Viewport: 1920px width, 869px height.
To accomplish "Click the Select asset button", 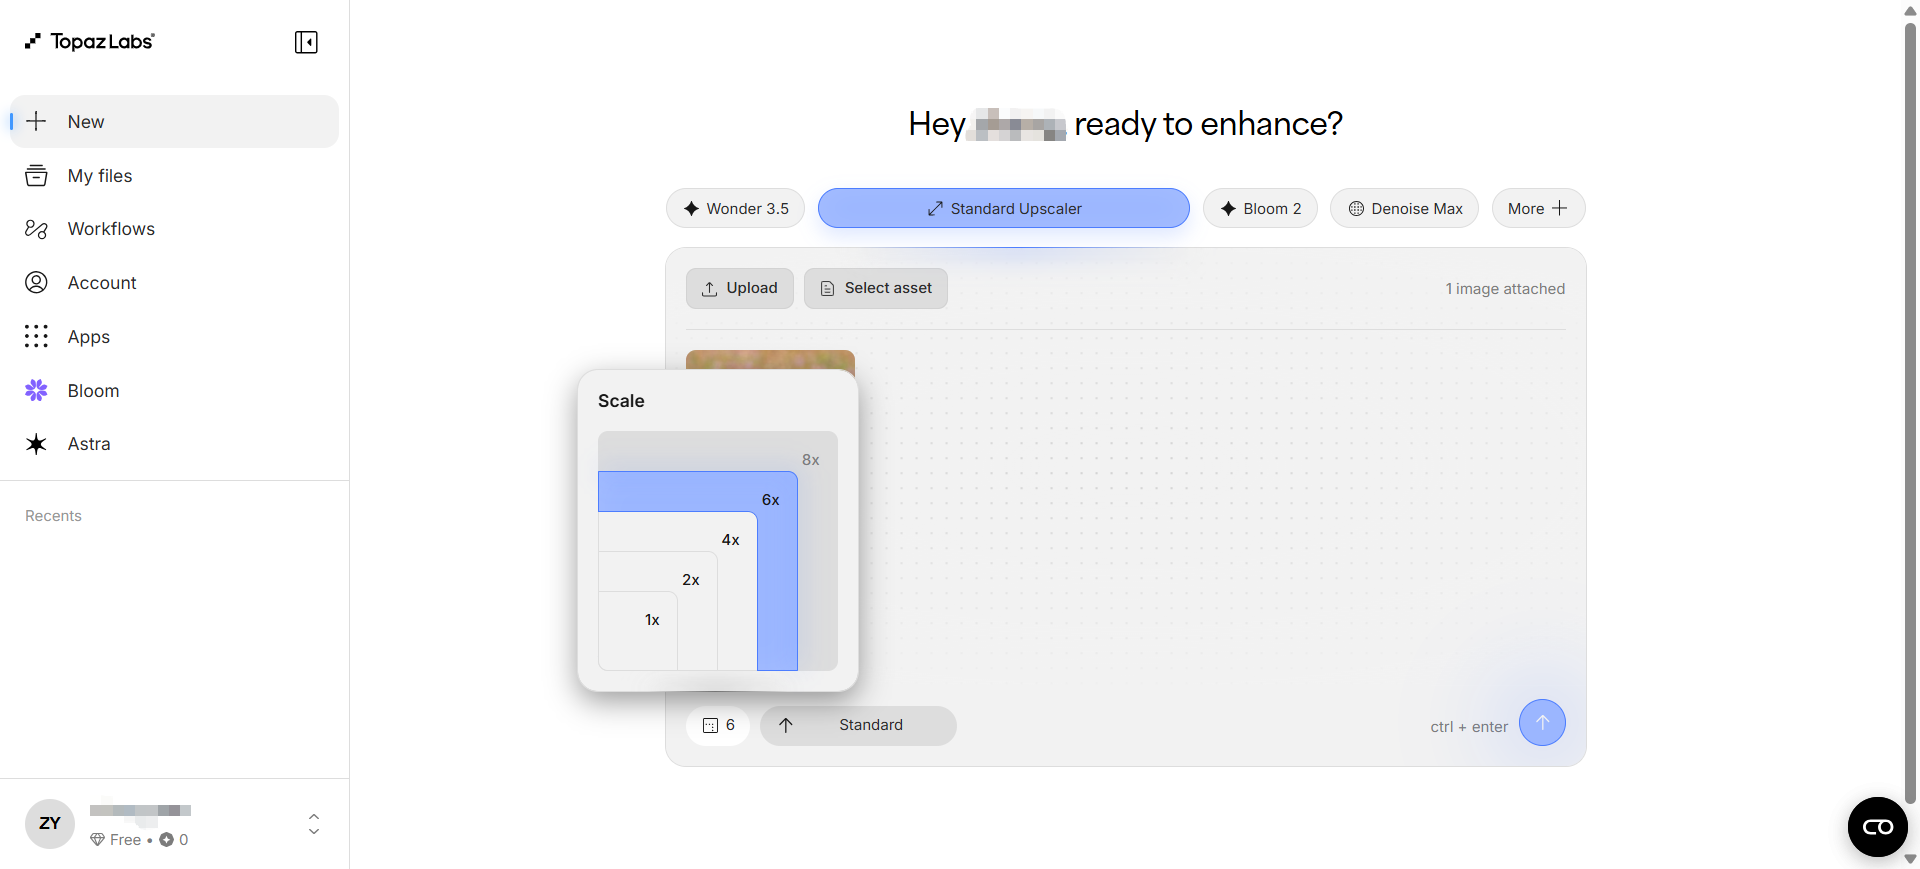I will [876, 288].
